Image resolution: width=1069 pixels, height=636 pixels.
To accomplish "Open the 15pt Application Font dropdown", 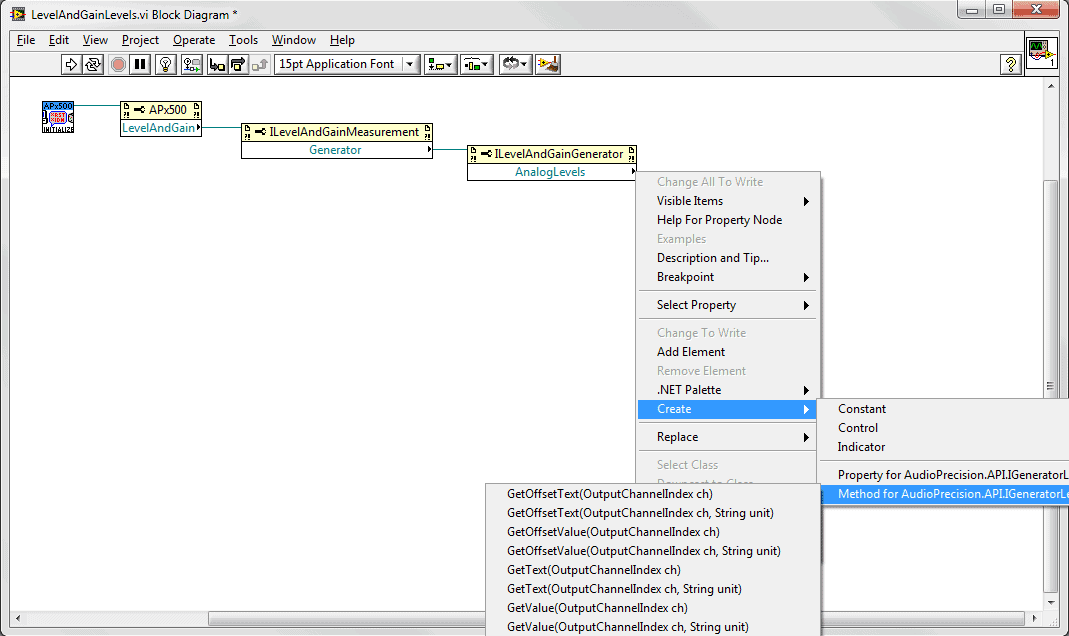I will tap(347, 64).
